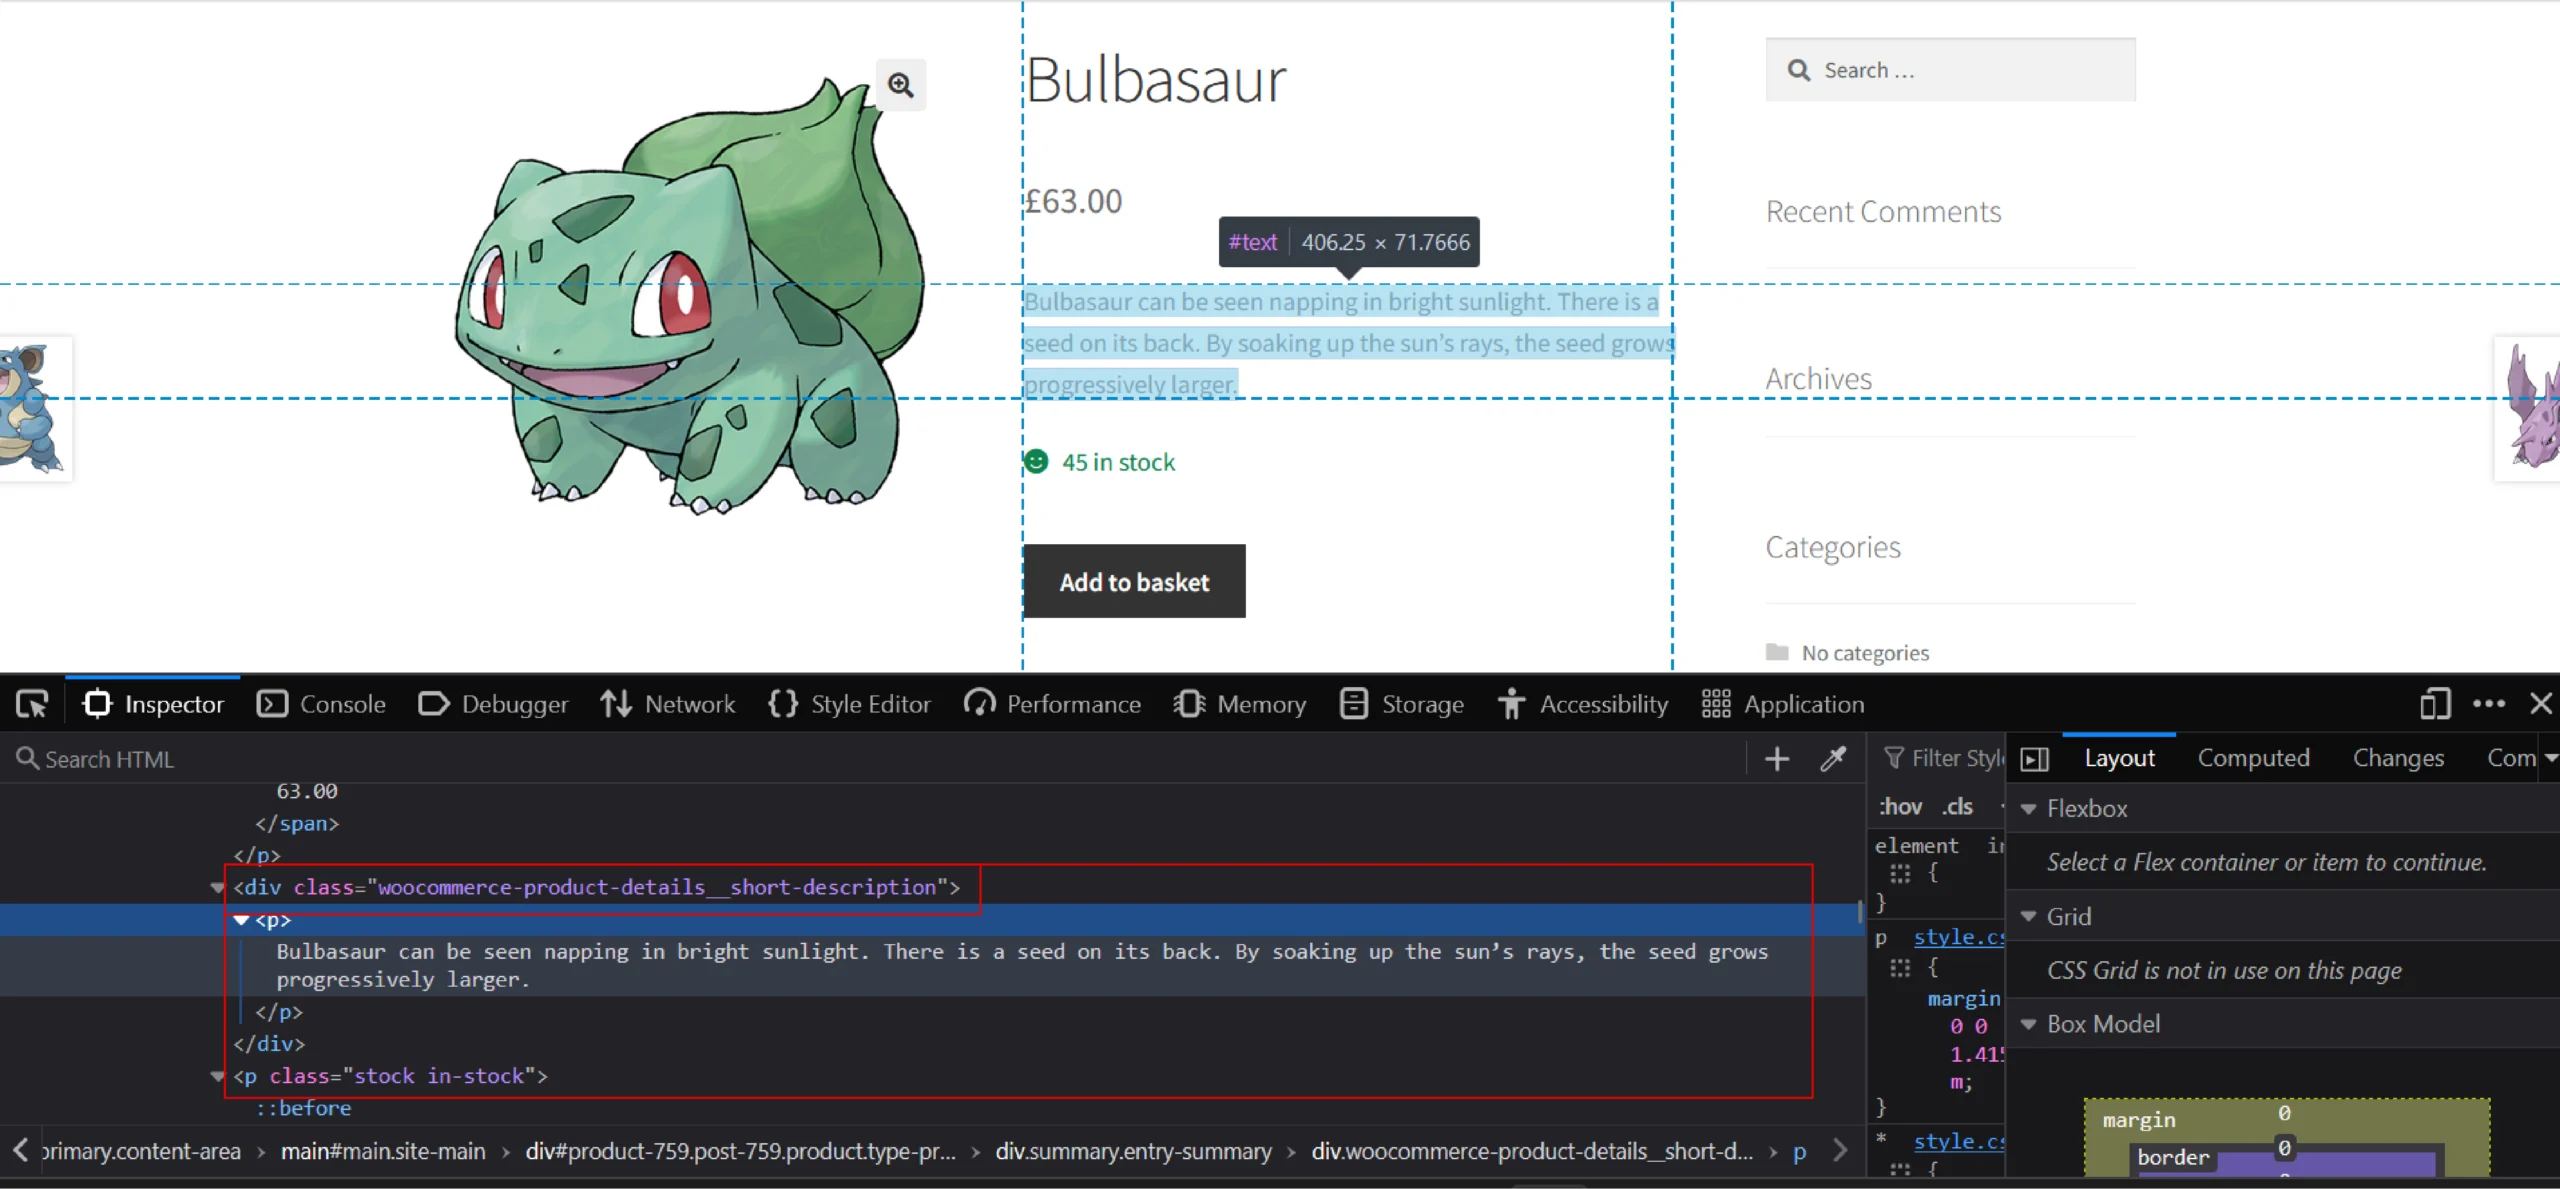Click the border value in box model
Image resolution: width=2560 pixels, height=1189 pixels.
coord(2284,1147)
